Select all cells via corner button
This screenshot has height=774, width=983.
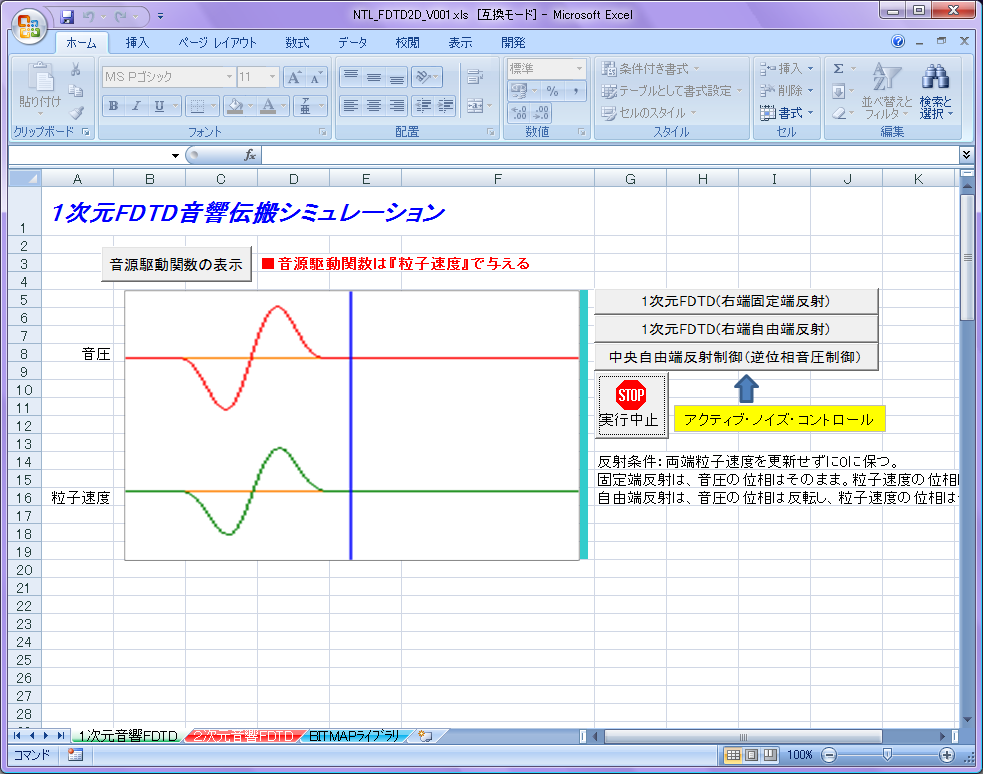coord(24,179)
